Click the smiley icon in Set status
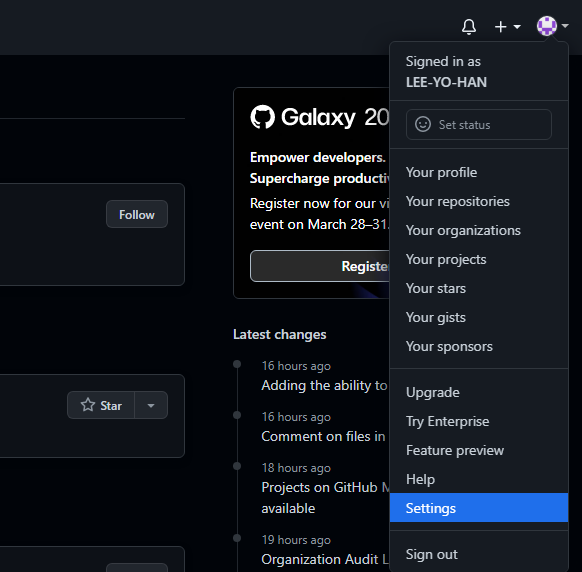The height and width of the screenshot is (572, 582). click(x=423, y=124)
